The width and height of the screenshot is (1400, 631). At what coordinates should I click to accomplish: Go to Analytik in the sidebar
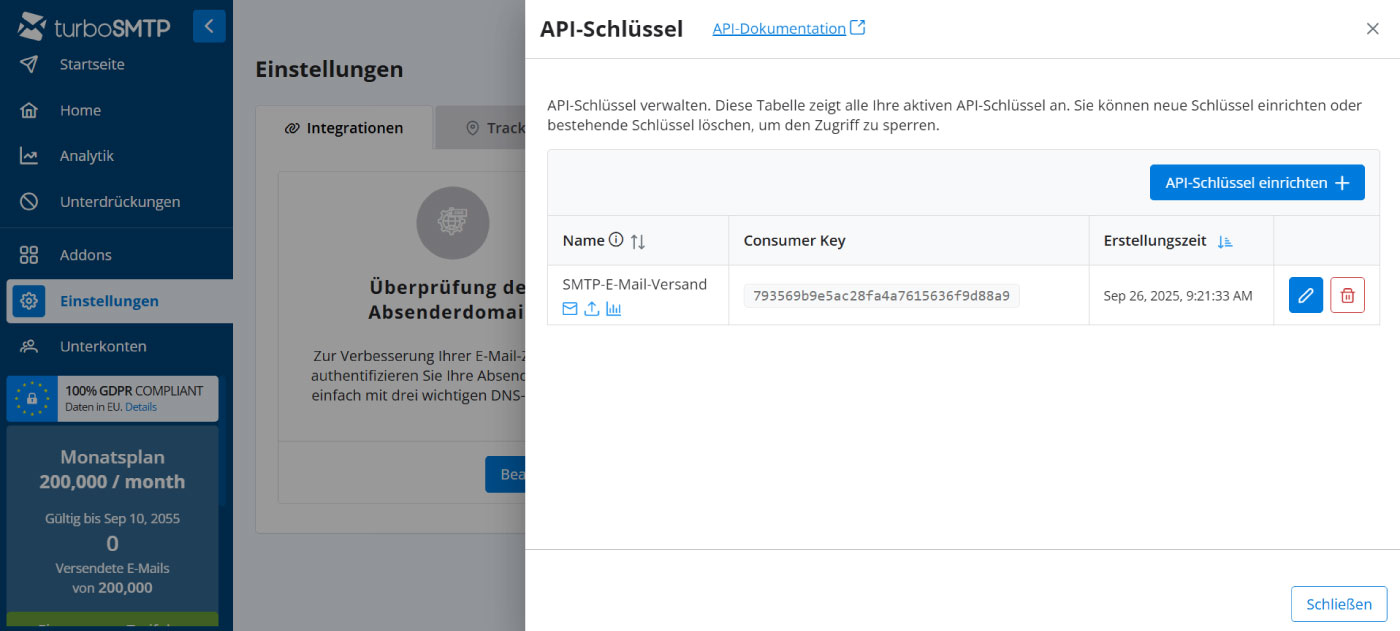[x=87, y=156]
